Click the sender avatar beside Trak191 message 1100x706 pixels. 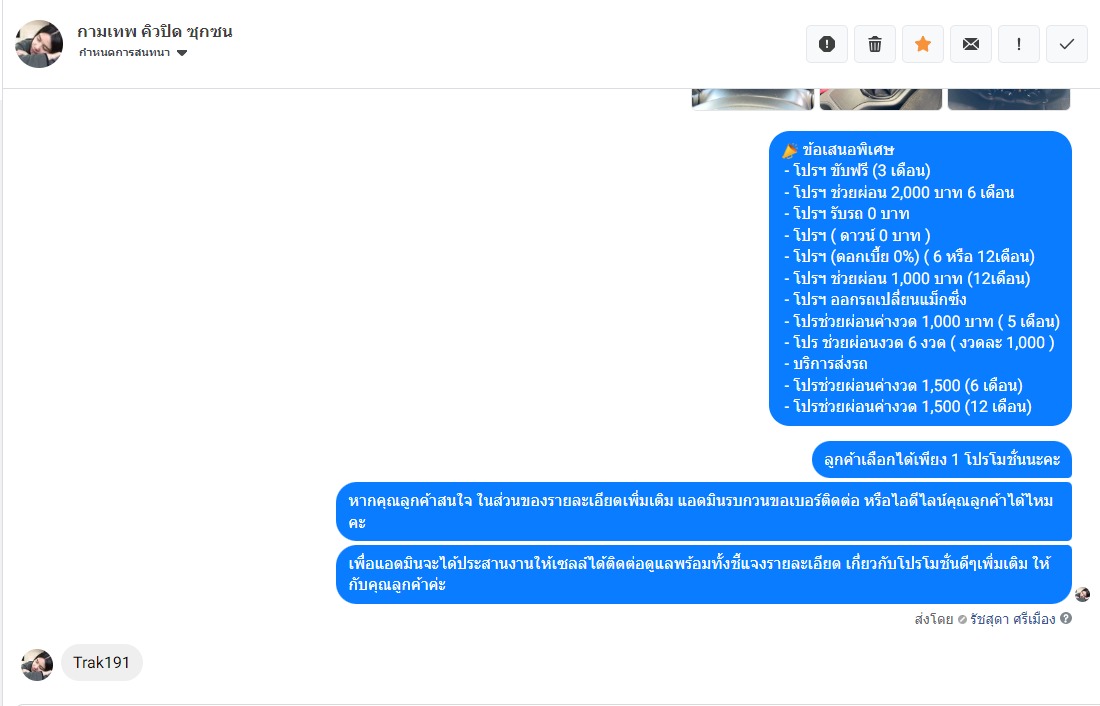tap(37, 665)
